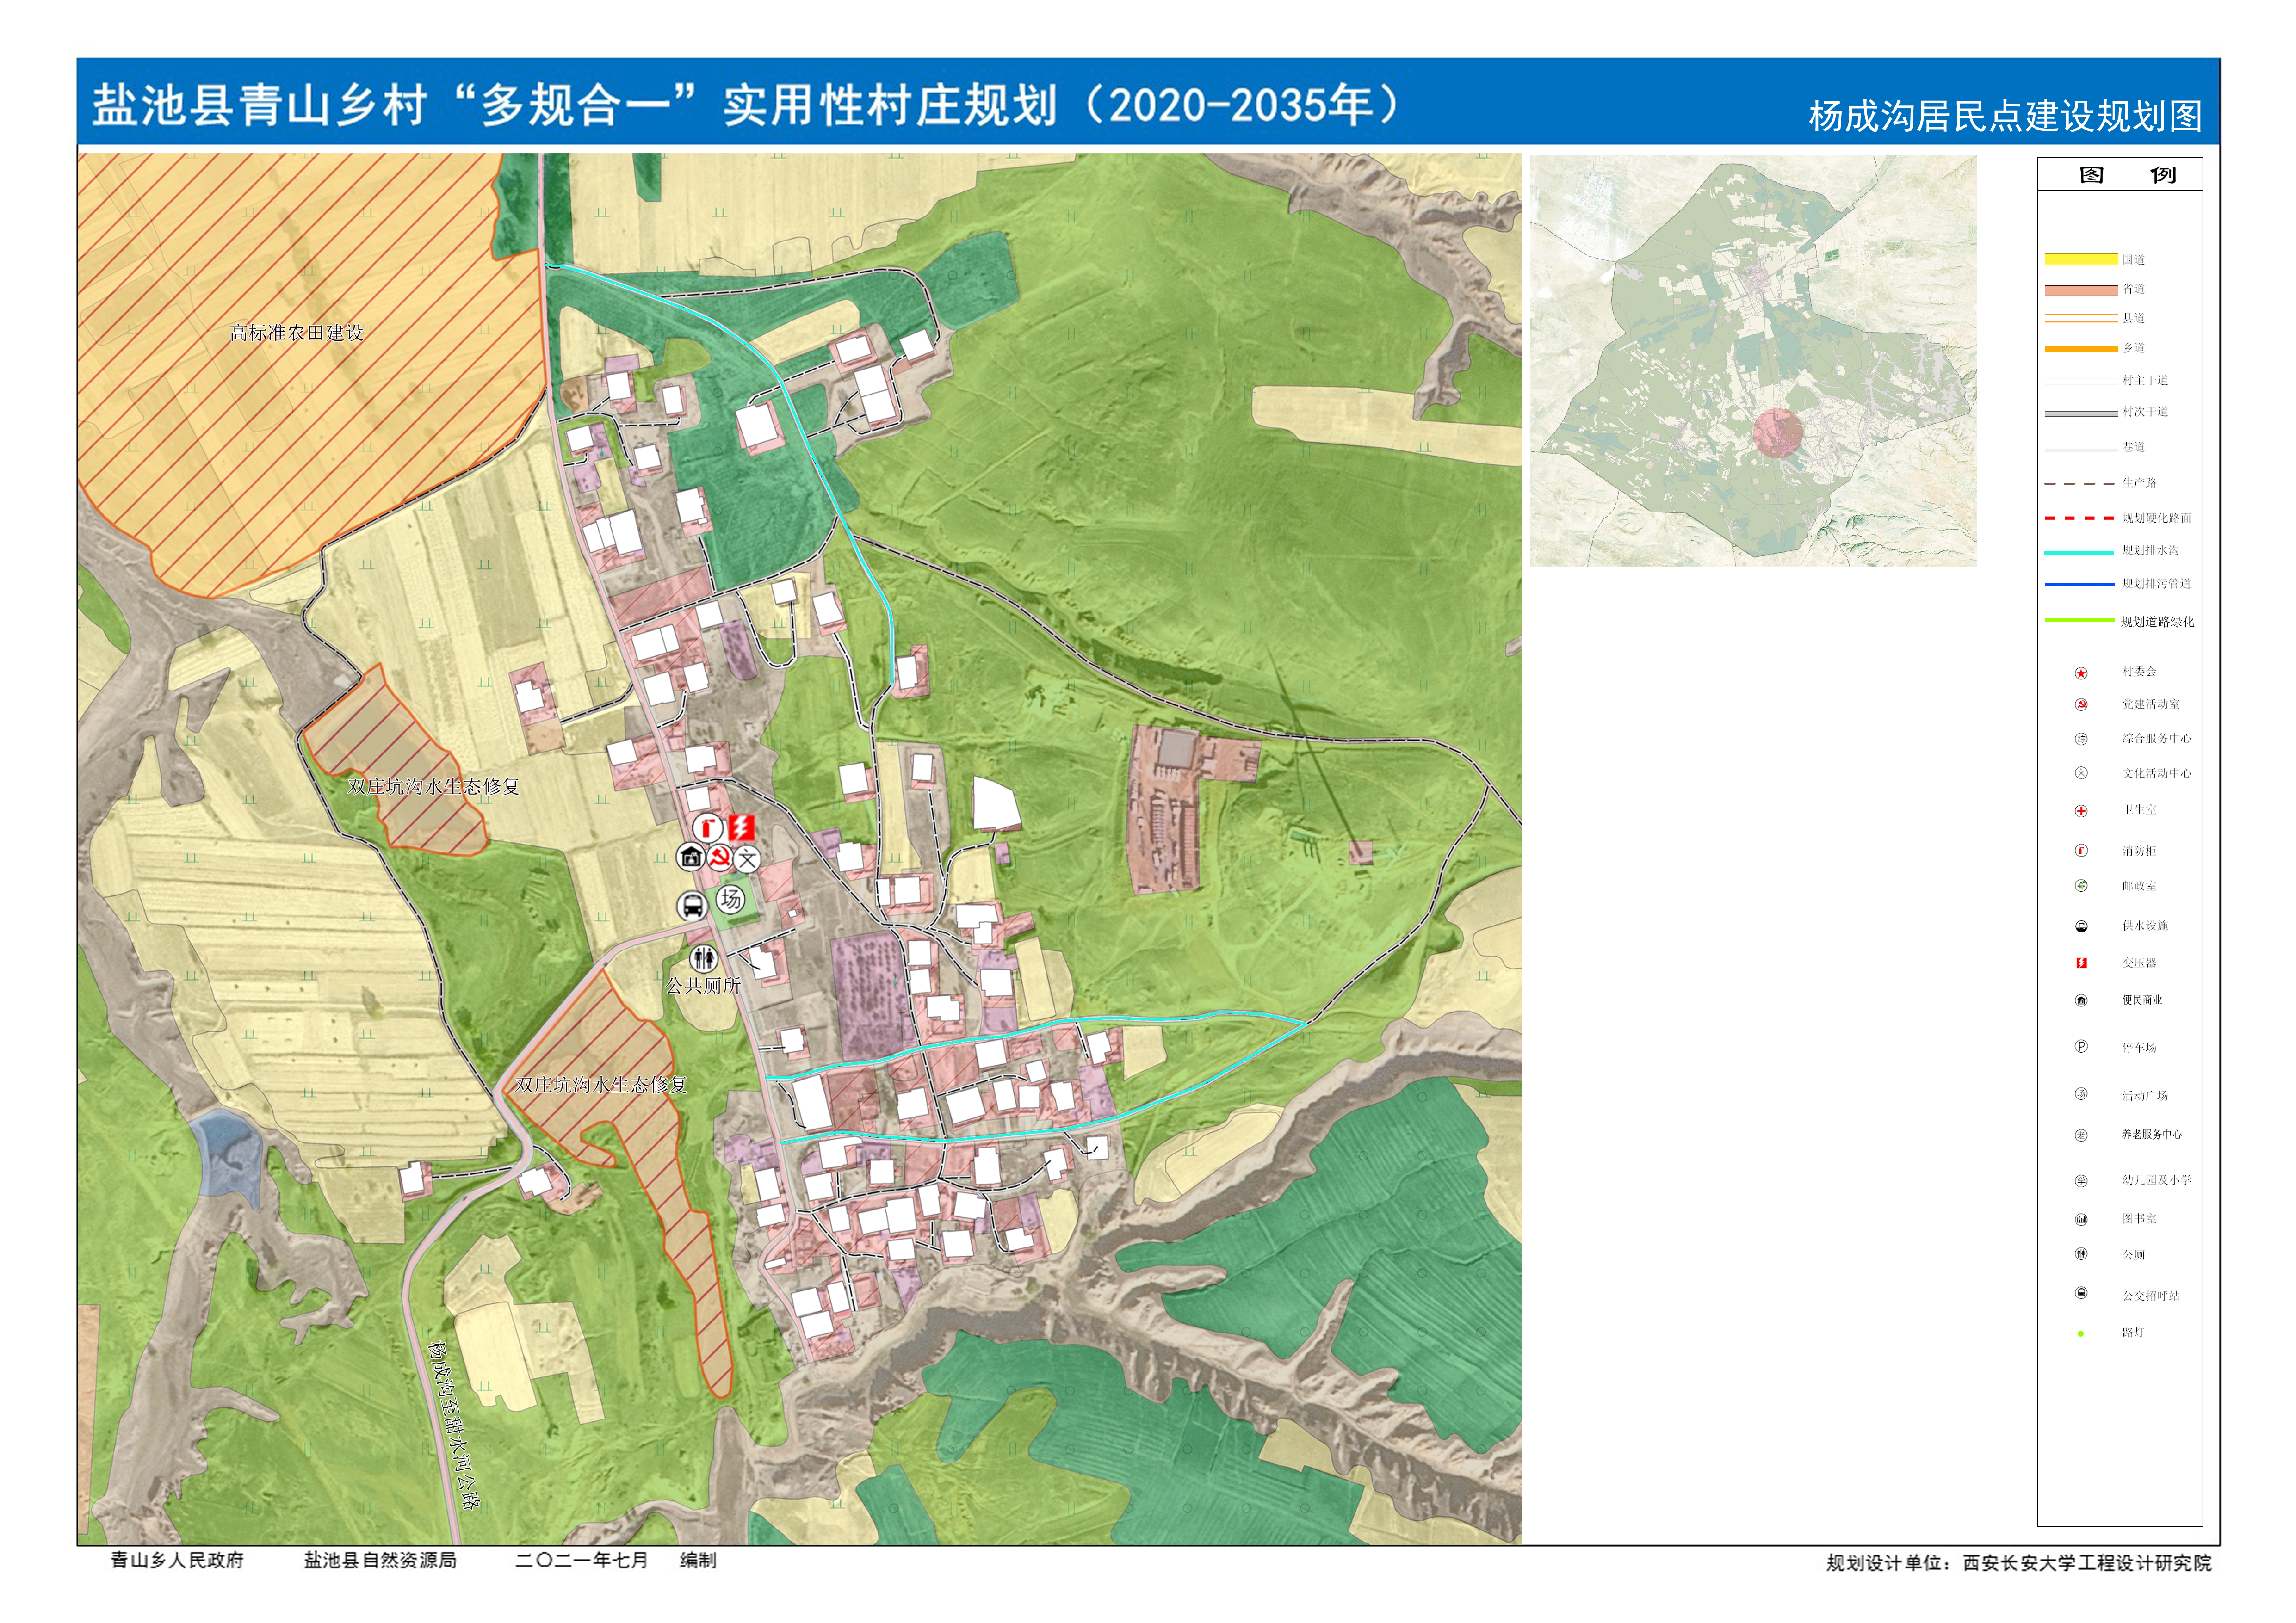Viewport: 2296px width, 1623px height.
Task: Click the red cross 卫生室 legend icon
Action: [2081, 811]
